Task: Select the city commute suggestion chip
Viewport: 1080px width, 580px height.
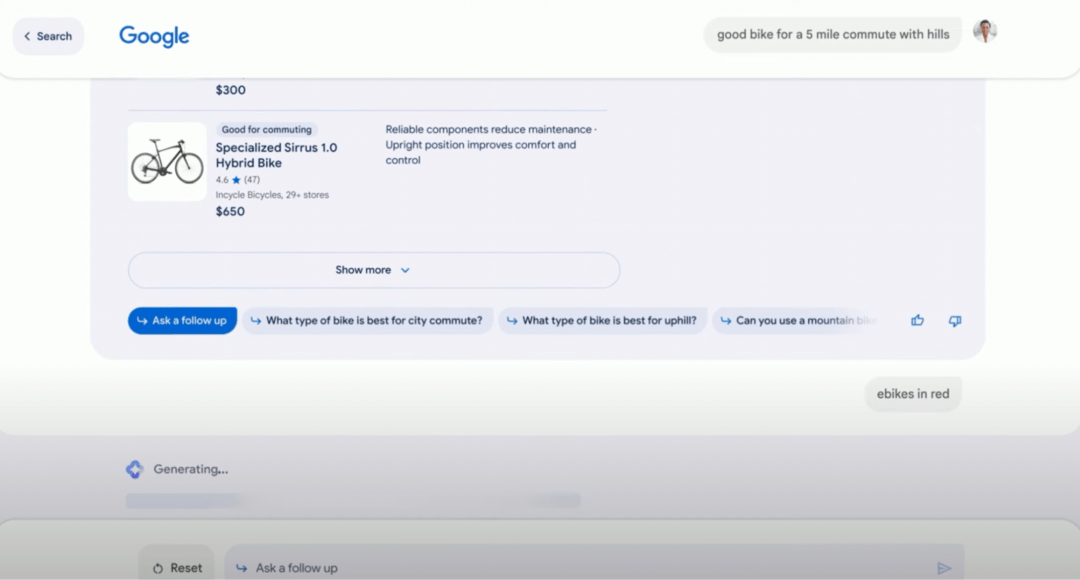Action: (x=367, y=321)
